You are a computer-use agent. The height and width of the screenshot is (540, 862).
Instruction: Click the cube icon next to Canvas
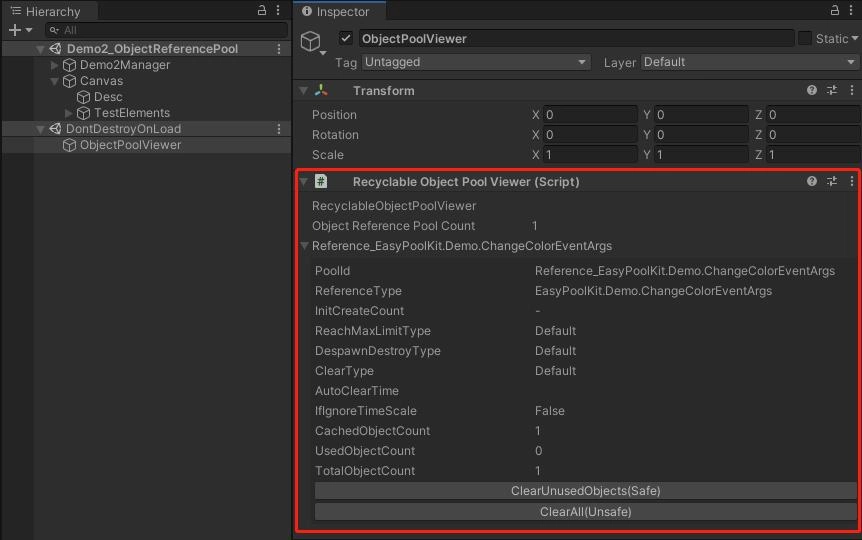coord(69,81)
